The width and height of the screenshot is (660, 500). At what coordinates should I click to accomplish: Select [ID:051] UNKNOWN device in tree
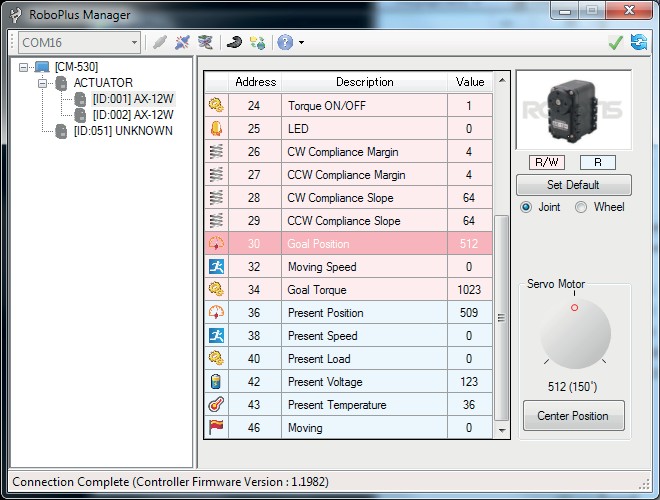(122, 131)
